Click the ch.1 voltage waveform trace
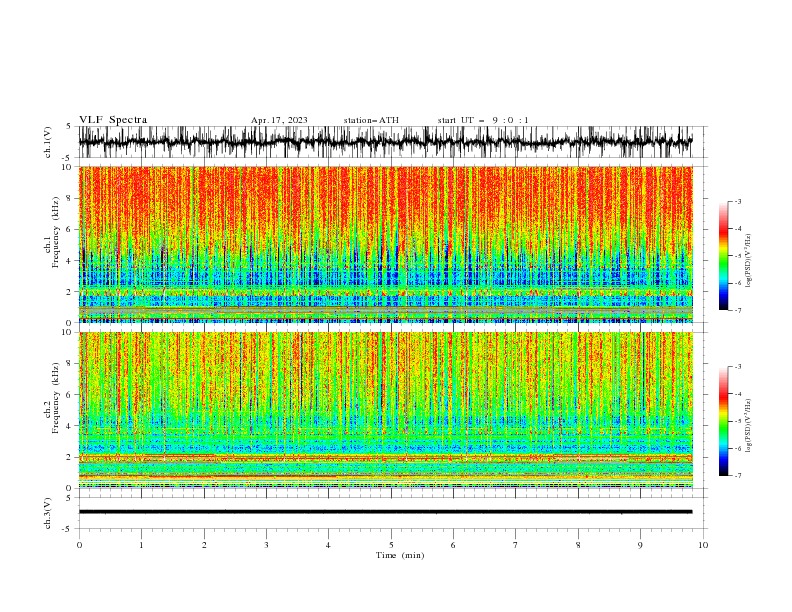792x612 pixels. coord(385,142)
